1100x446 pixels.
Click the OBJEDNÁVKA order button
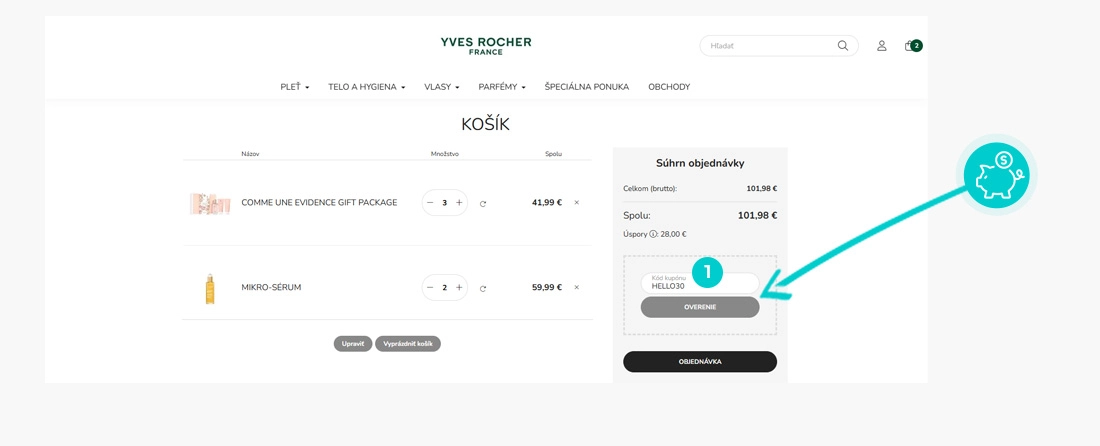tap(699, 362)
